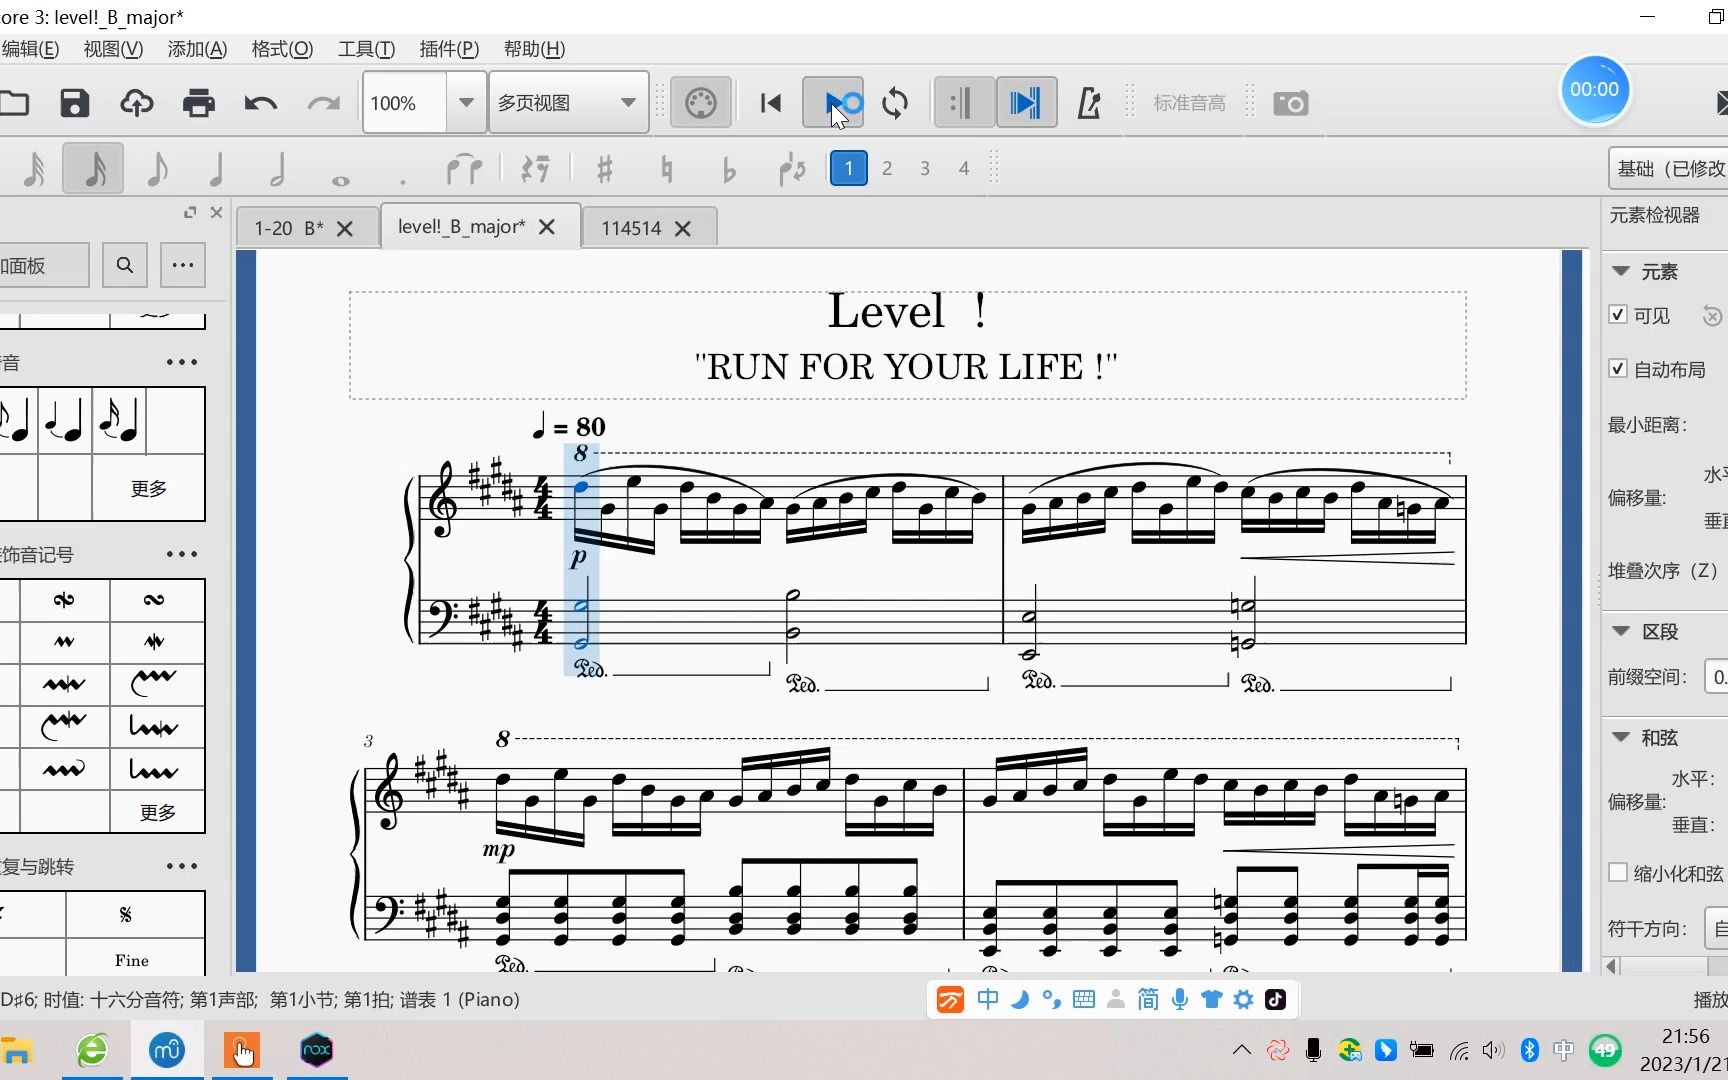
Task: Open palettes panel more options
Action: tap(182, 265)
